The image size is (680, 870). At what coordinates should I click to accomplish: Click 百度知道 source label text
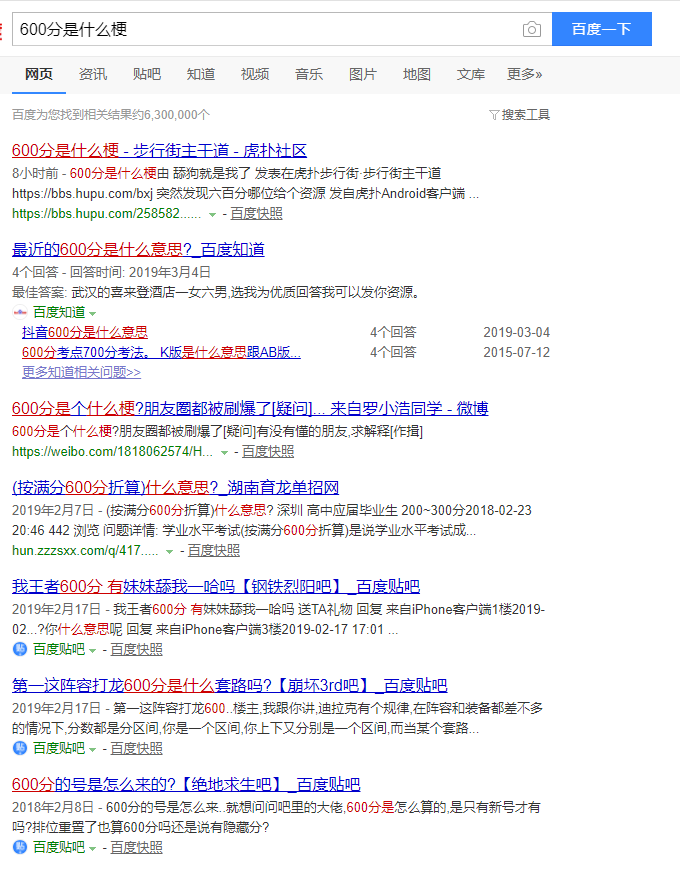pyautogui.click(x=59, y=312)
